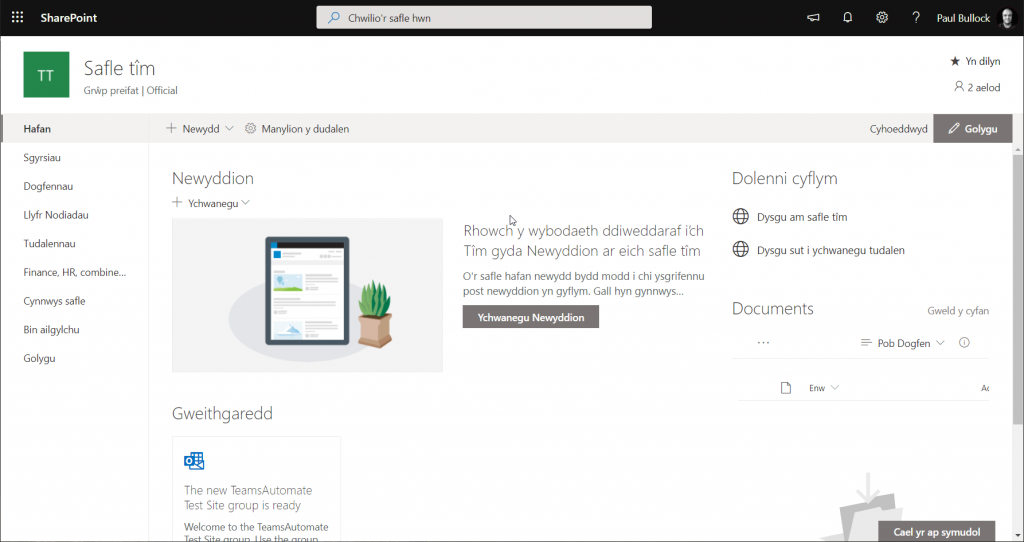The width and height of the screenshot is (1024, 542).
Task: Click the members person icon
Action: click(x=959, y=86)
